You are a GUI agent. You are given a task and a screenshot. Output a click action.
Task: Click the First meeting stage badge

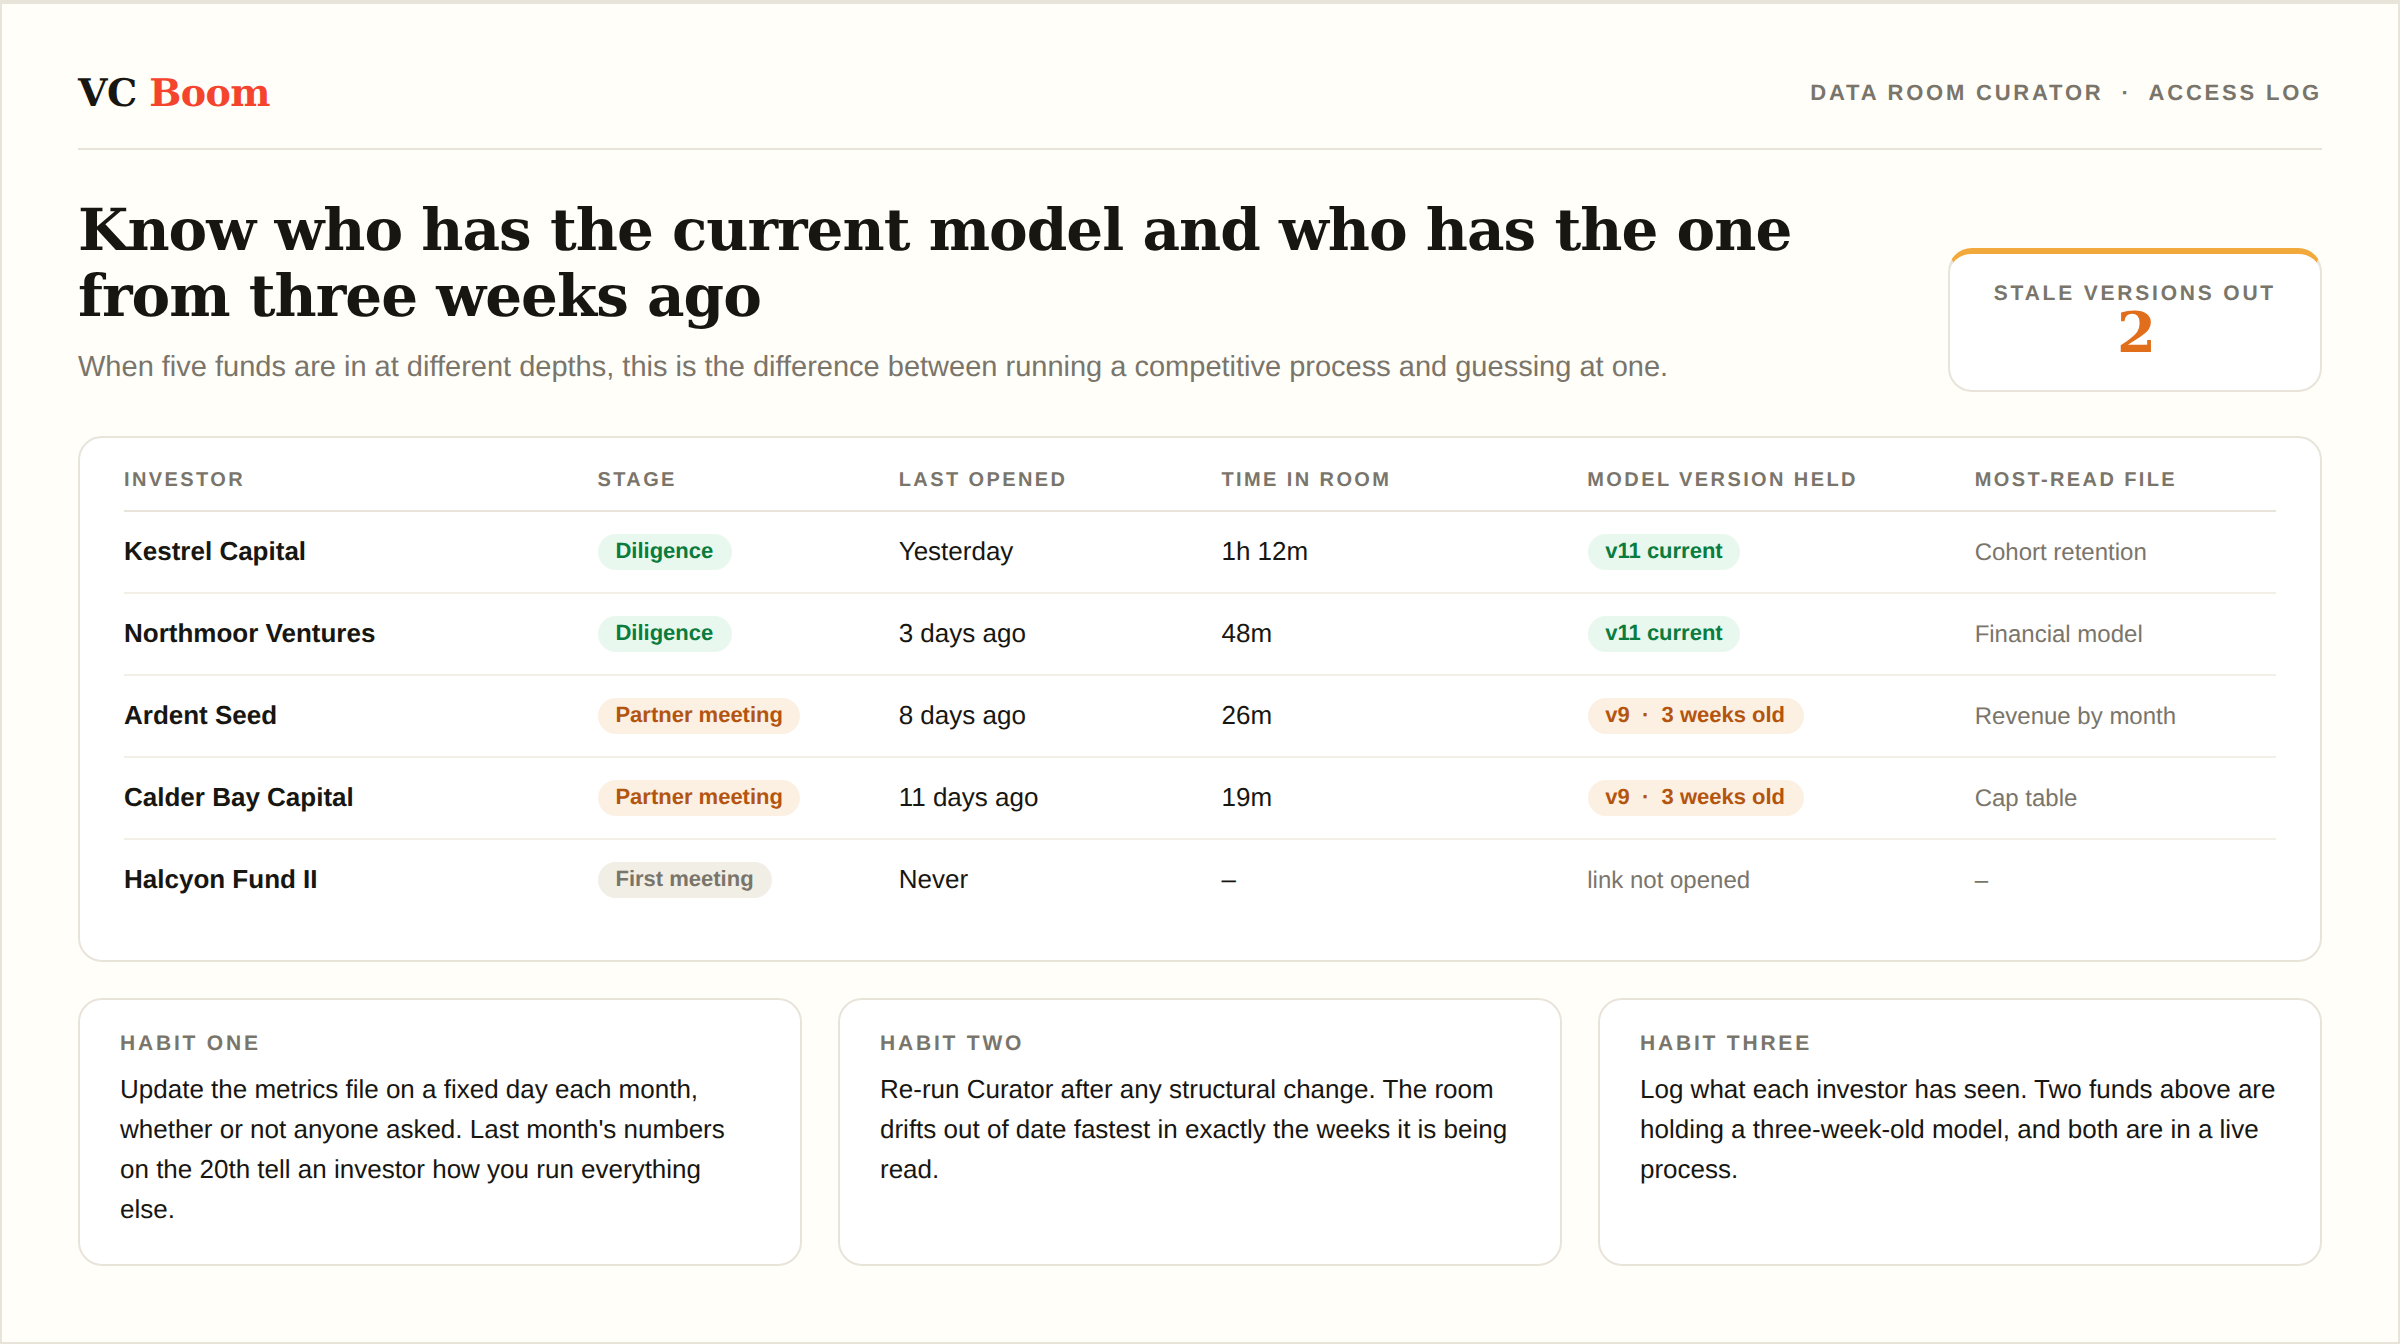coord(684,879)
